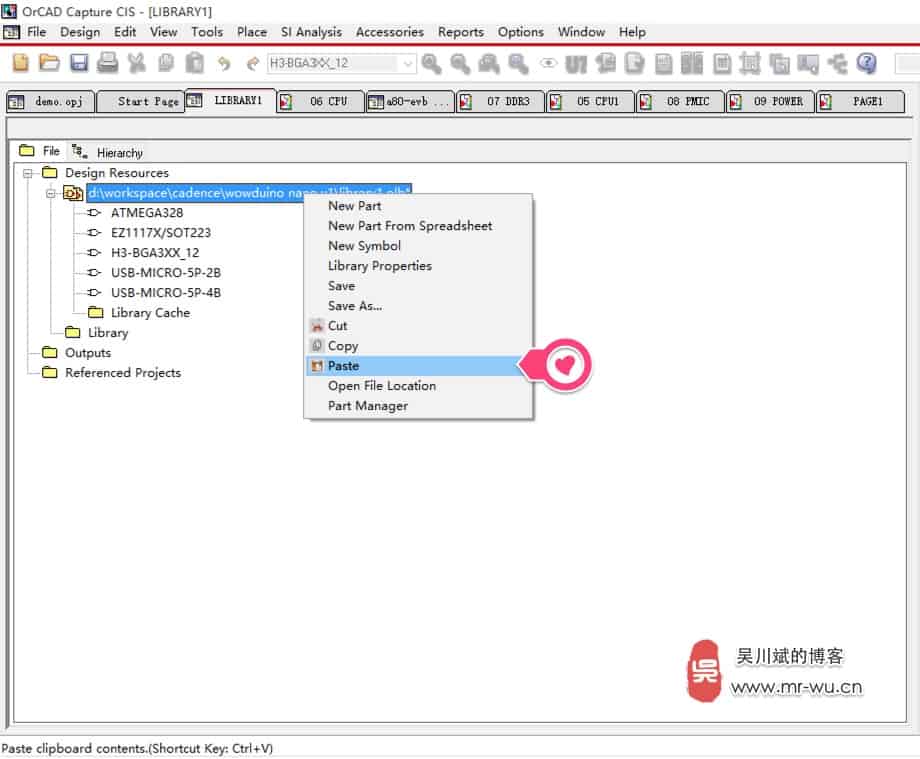
Task: Open the Place menu
Action: coord(252,32)
